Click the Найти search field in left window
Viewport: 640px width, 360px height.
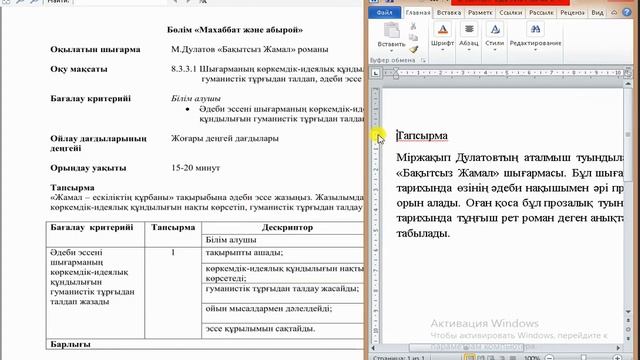coord(121,2)
